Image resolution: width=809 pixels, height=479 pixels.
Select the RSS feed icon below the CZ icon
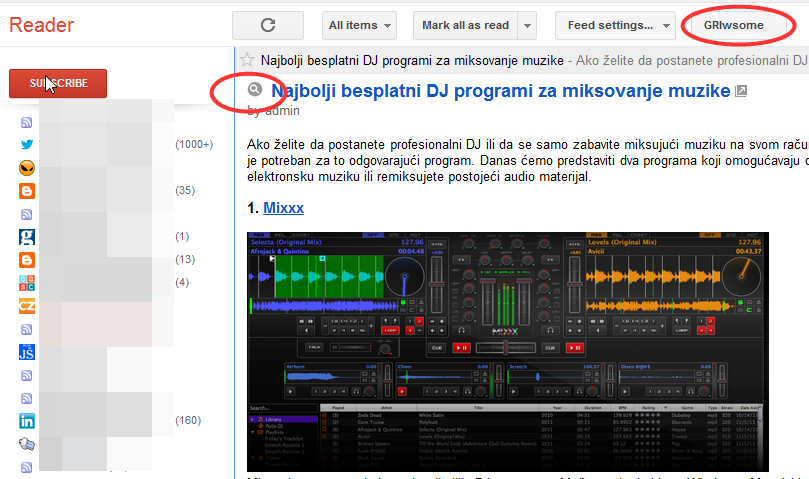pos(27,329)
